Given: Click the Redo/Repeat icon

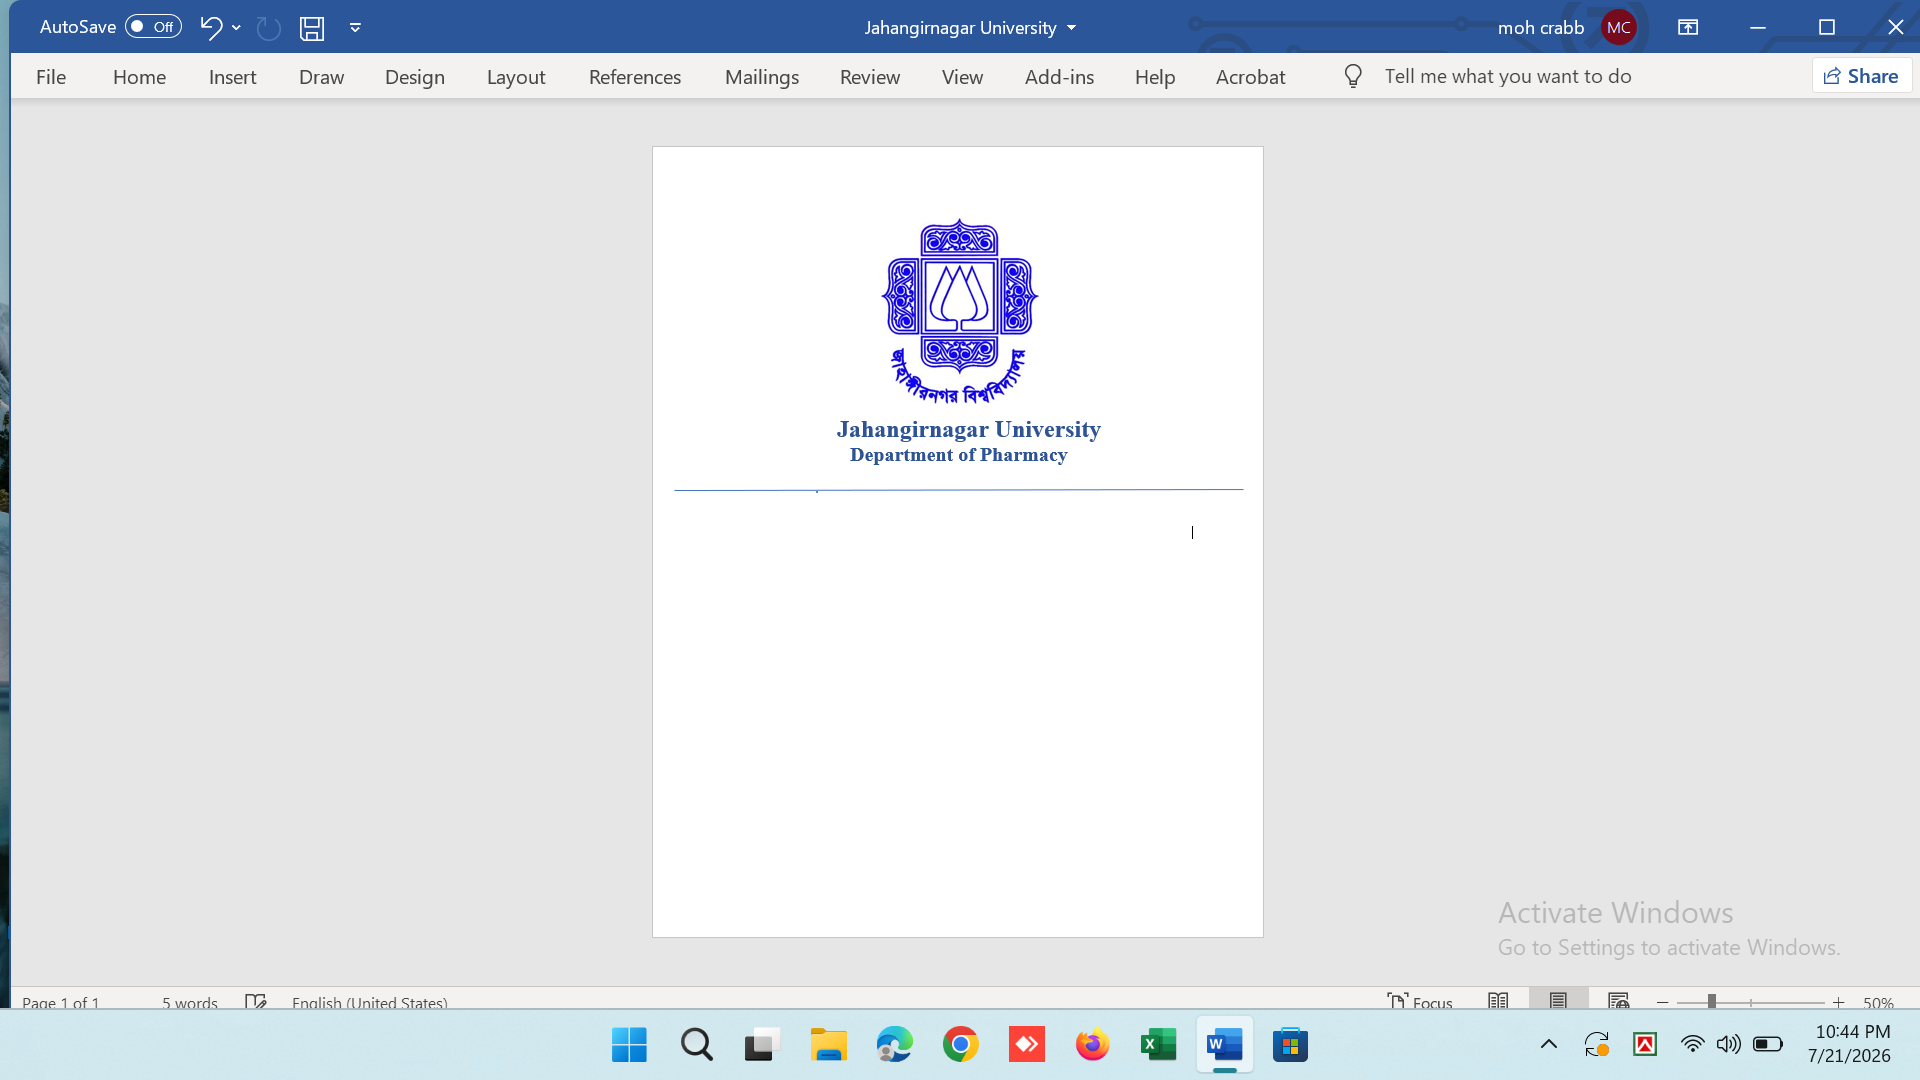Looking at the screenshot, I should coord(268,28).
